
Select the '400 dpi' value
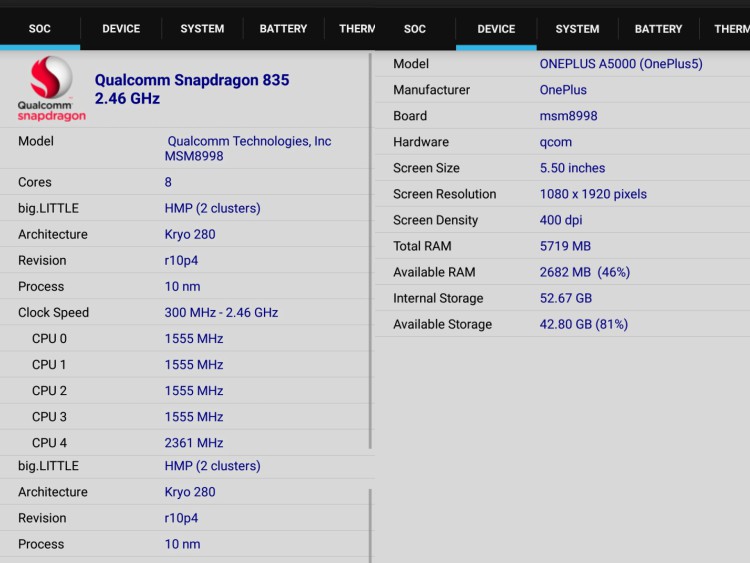pyautogui.click(x=561, y=220)
